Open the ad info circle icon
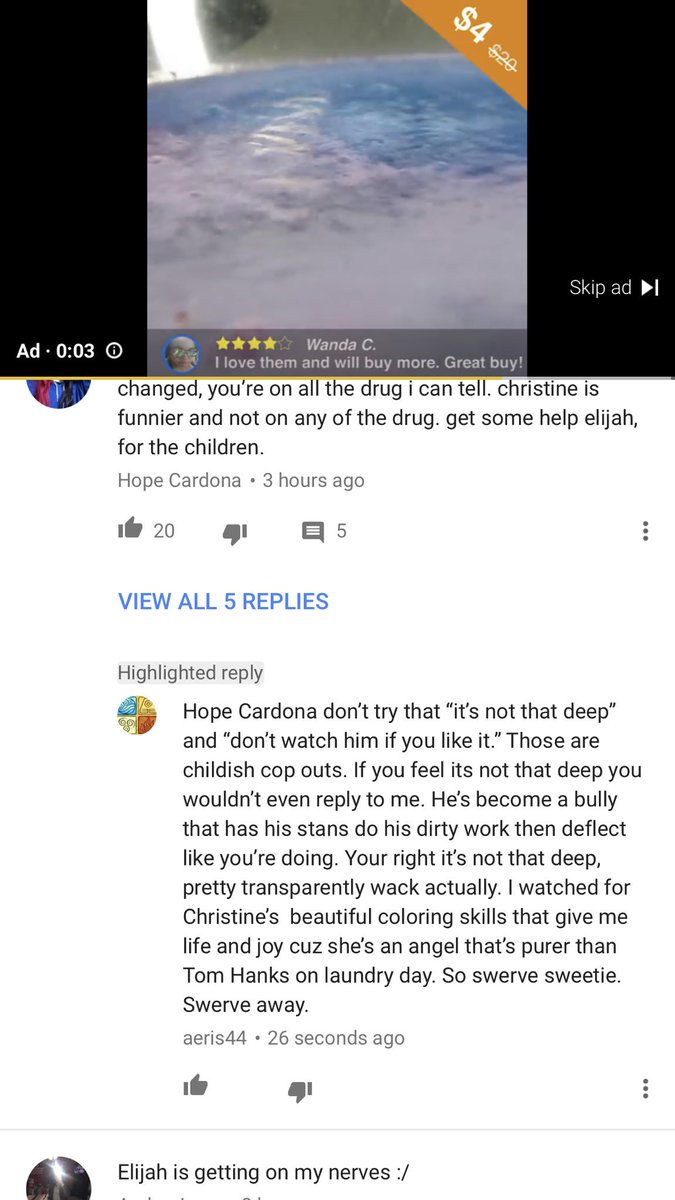 (x=114, y=351)
